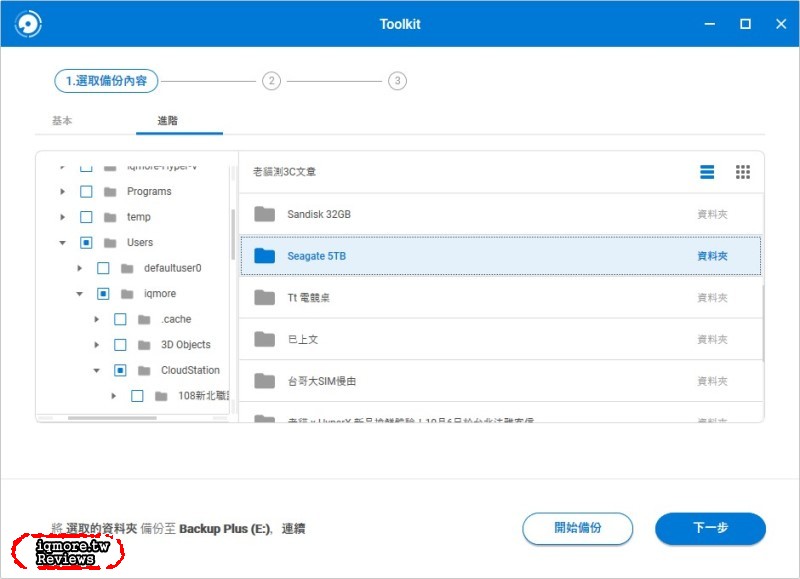800x579 pixels.
Task: Click step 2 circle in progress indicator
Action: [x=270, y=81]
